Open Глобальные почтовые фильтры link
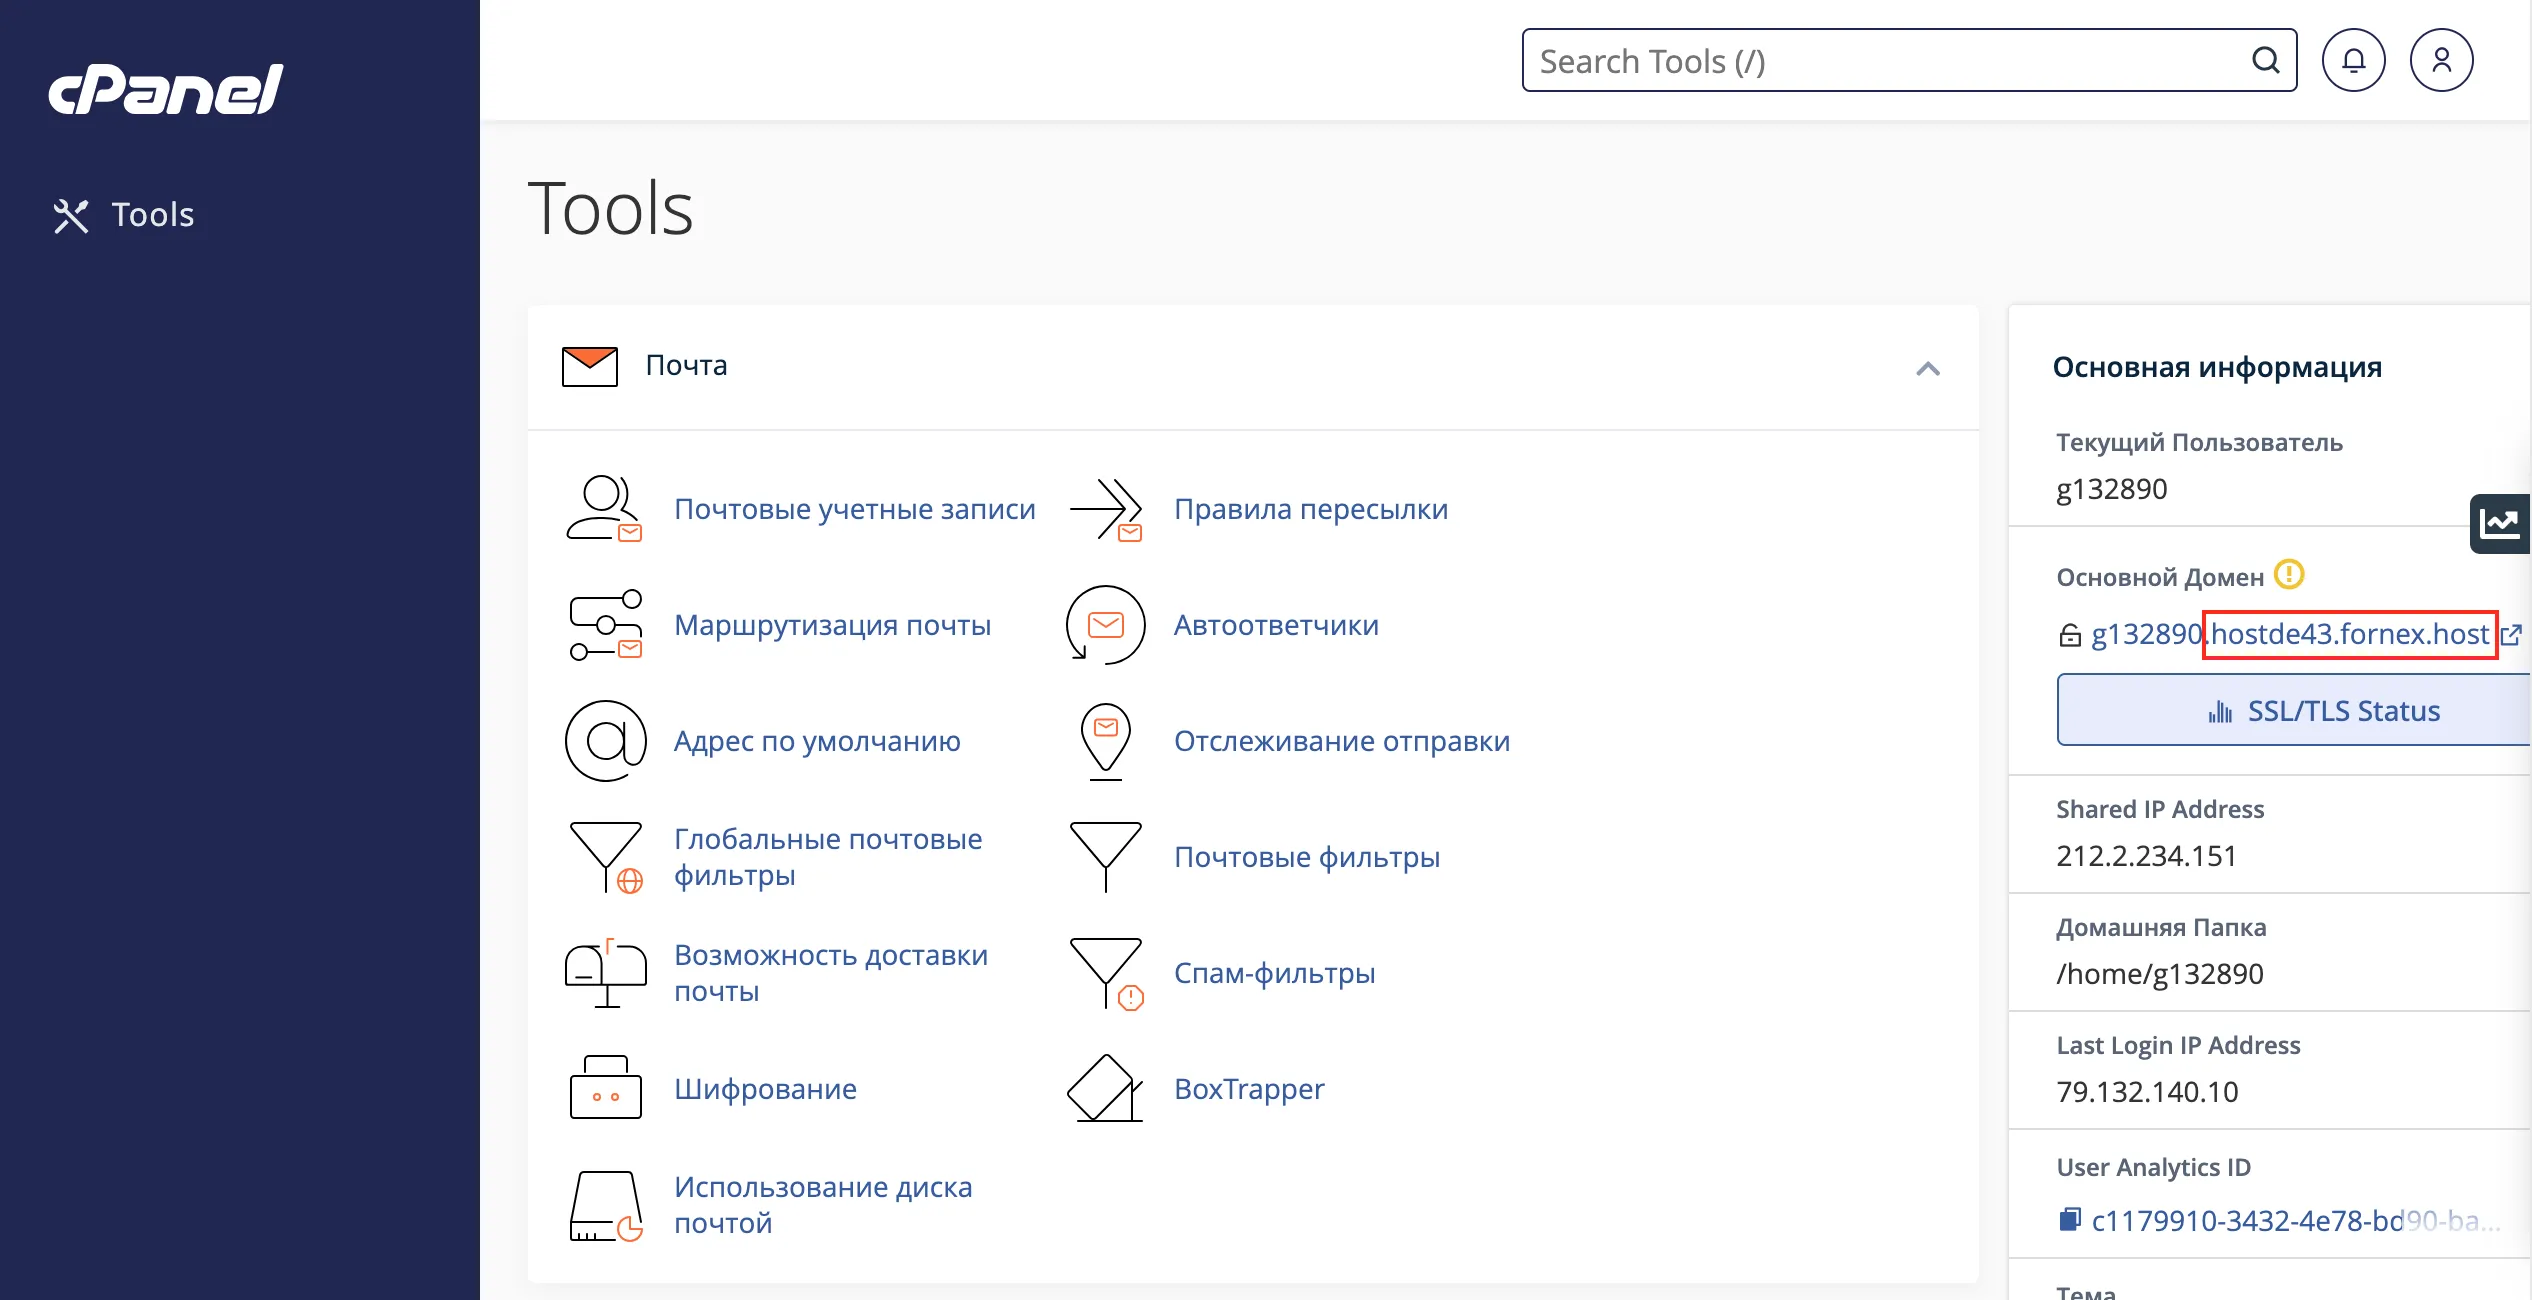The height and width of the screenshot is (1300, 2532). click(828, 857)
